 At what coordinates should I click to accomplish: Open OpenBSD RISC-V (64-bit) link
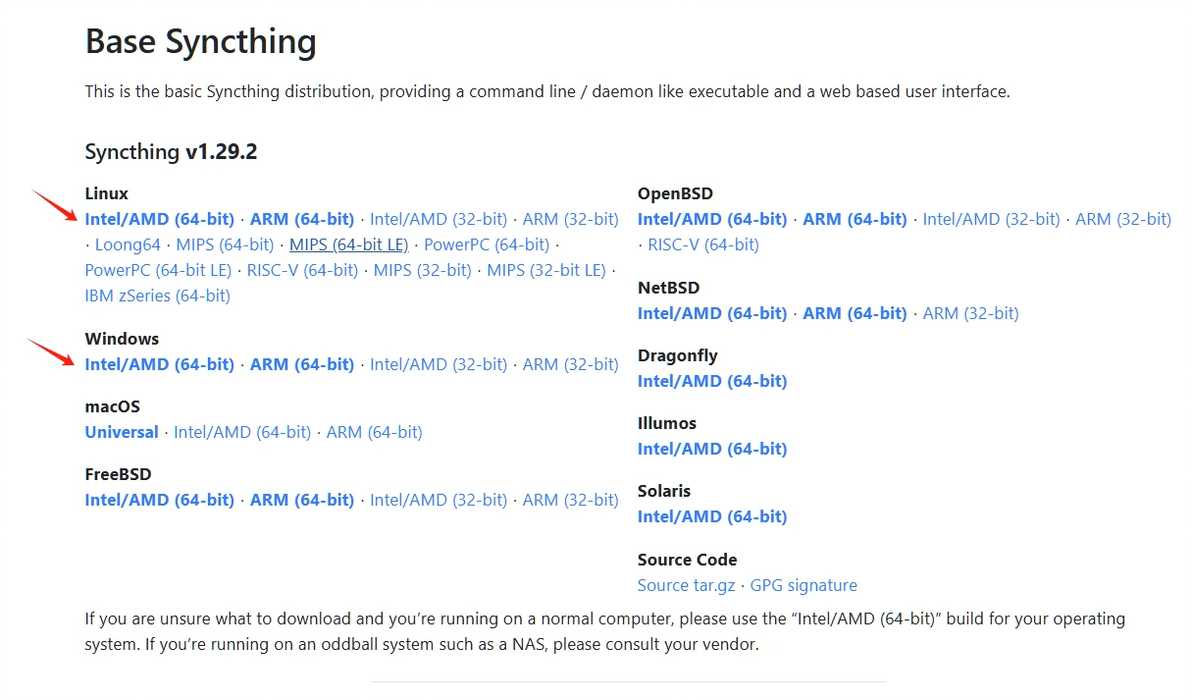coord(703,244)
